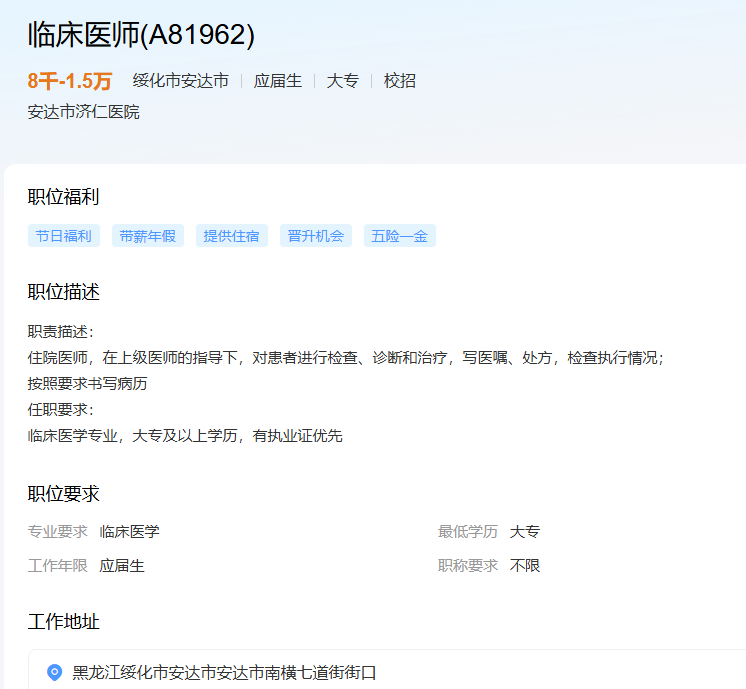The width and height of the screenshot is (746, 689).
Task: Click the 提供住宿 benefit tag
Action: [x=232, y=236]
